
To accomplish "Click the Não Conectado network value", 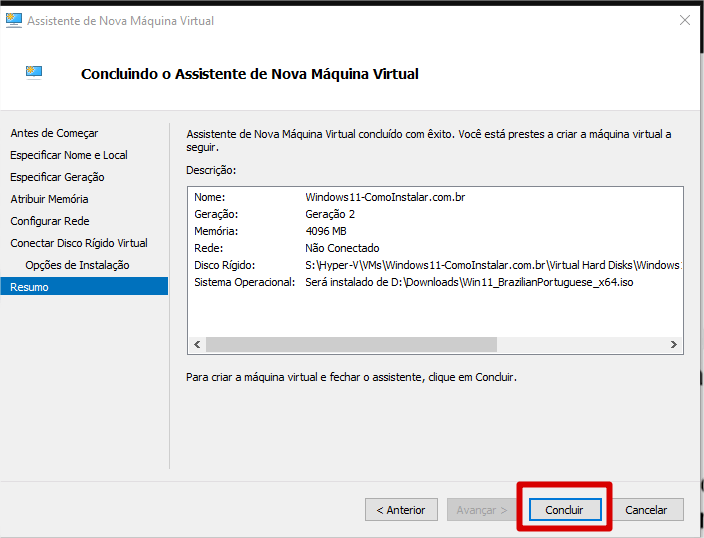I will pos(342,248).
